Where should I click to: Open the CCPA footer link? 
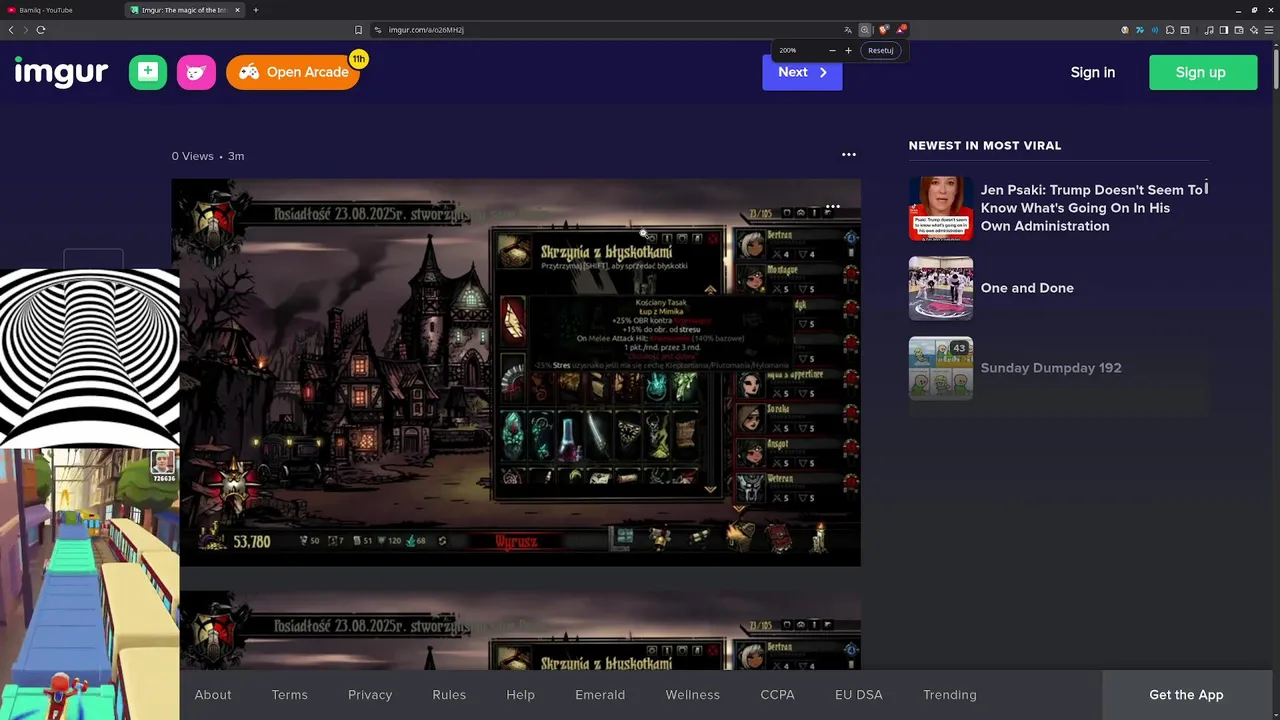(778, 695)
